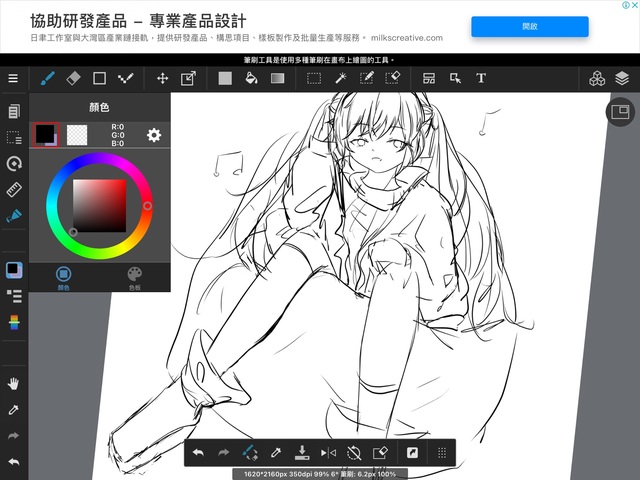Expand the bottom shortcut bar grid handle
The height and width of the screenshot is (480, 640).
point(441,453)
